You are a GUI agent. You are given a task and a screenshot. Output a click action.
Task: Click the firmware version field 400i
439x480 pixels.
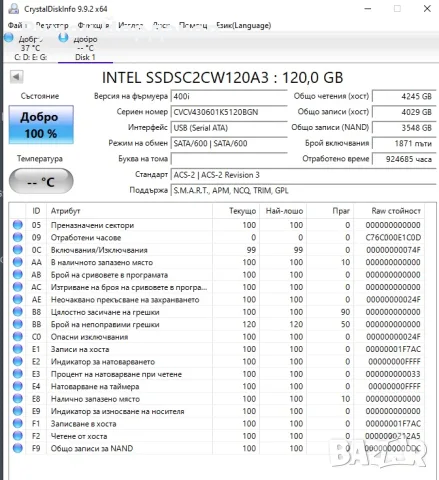click(x=229, y=97)
